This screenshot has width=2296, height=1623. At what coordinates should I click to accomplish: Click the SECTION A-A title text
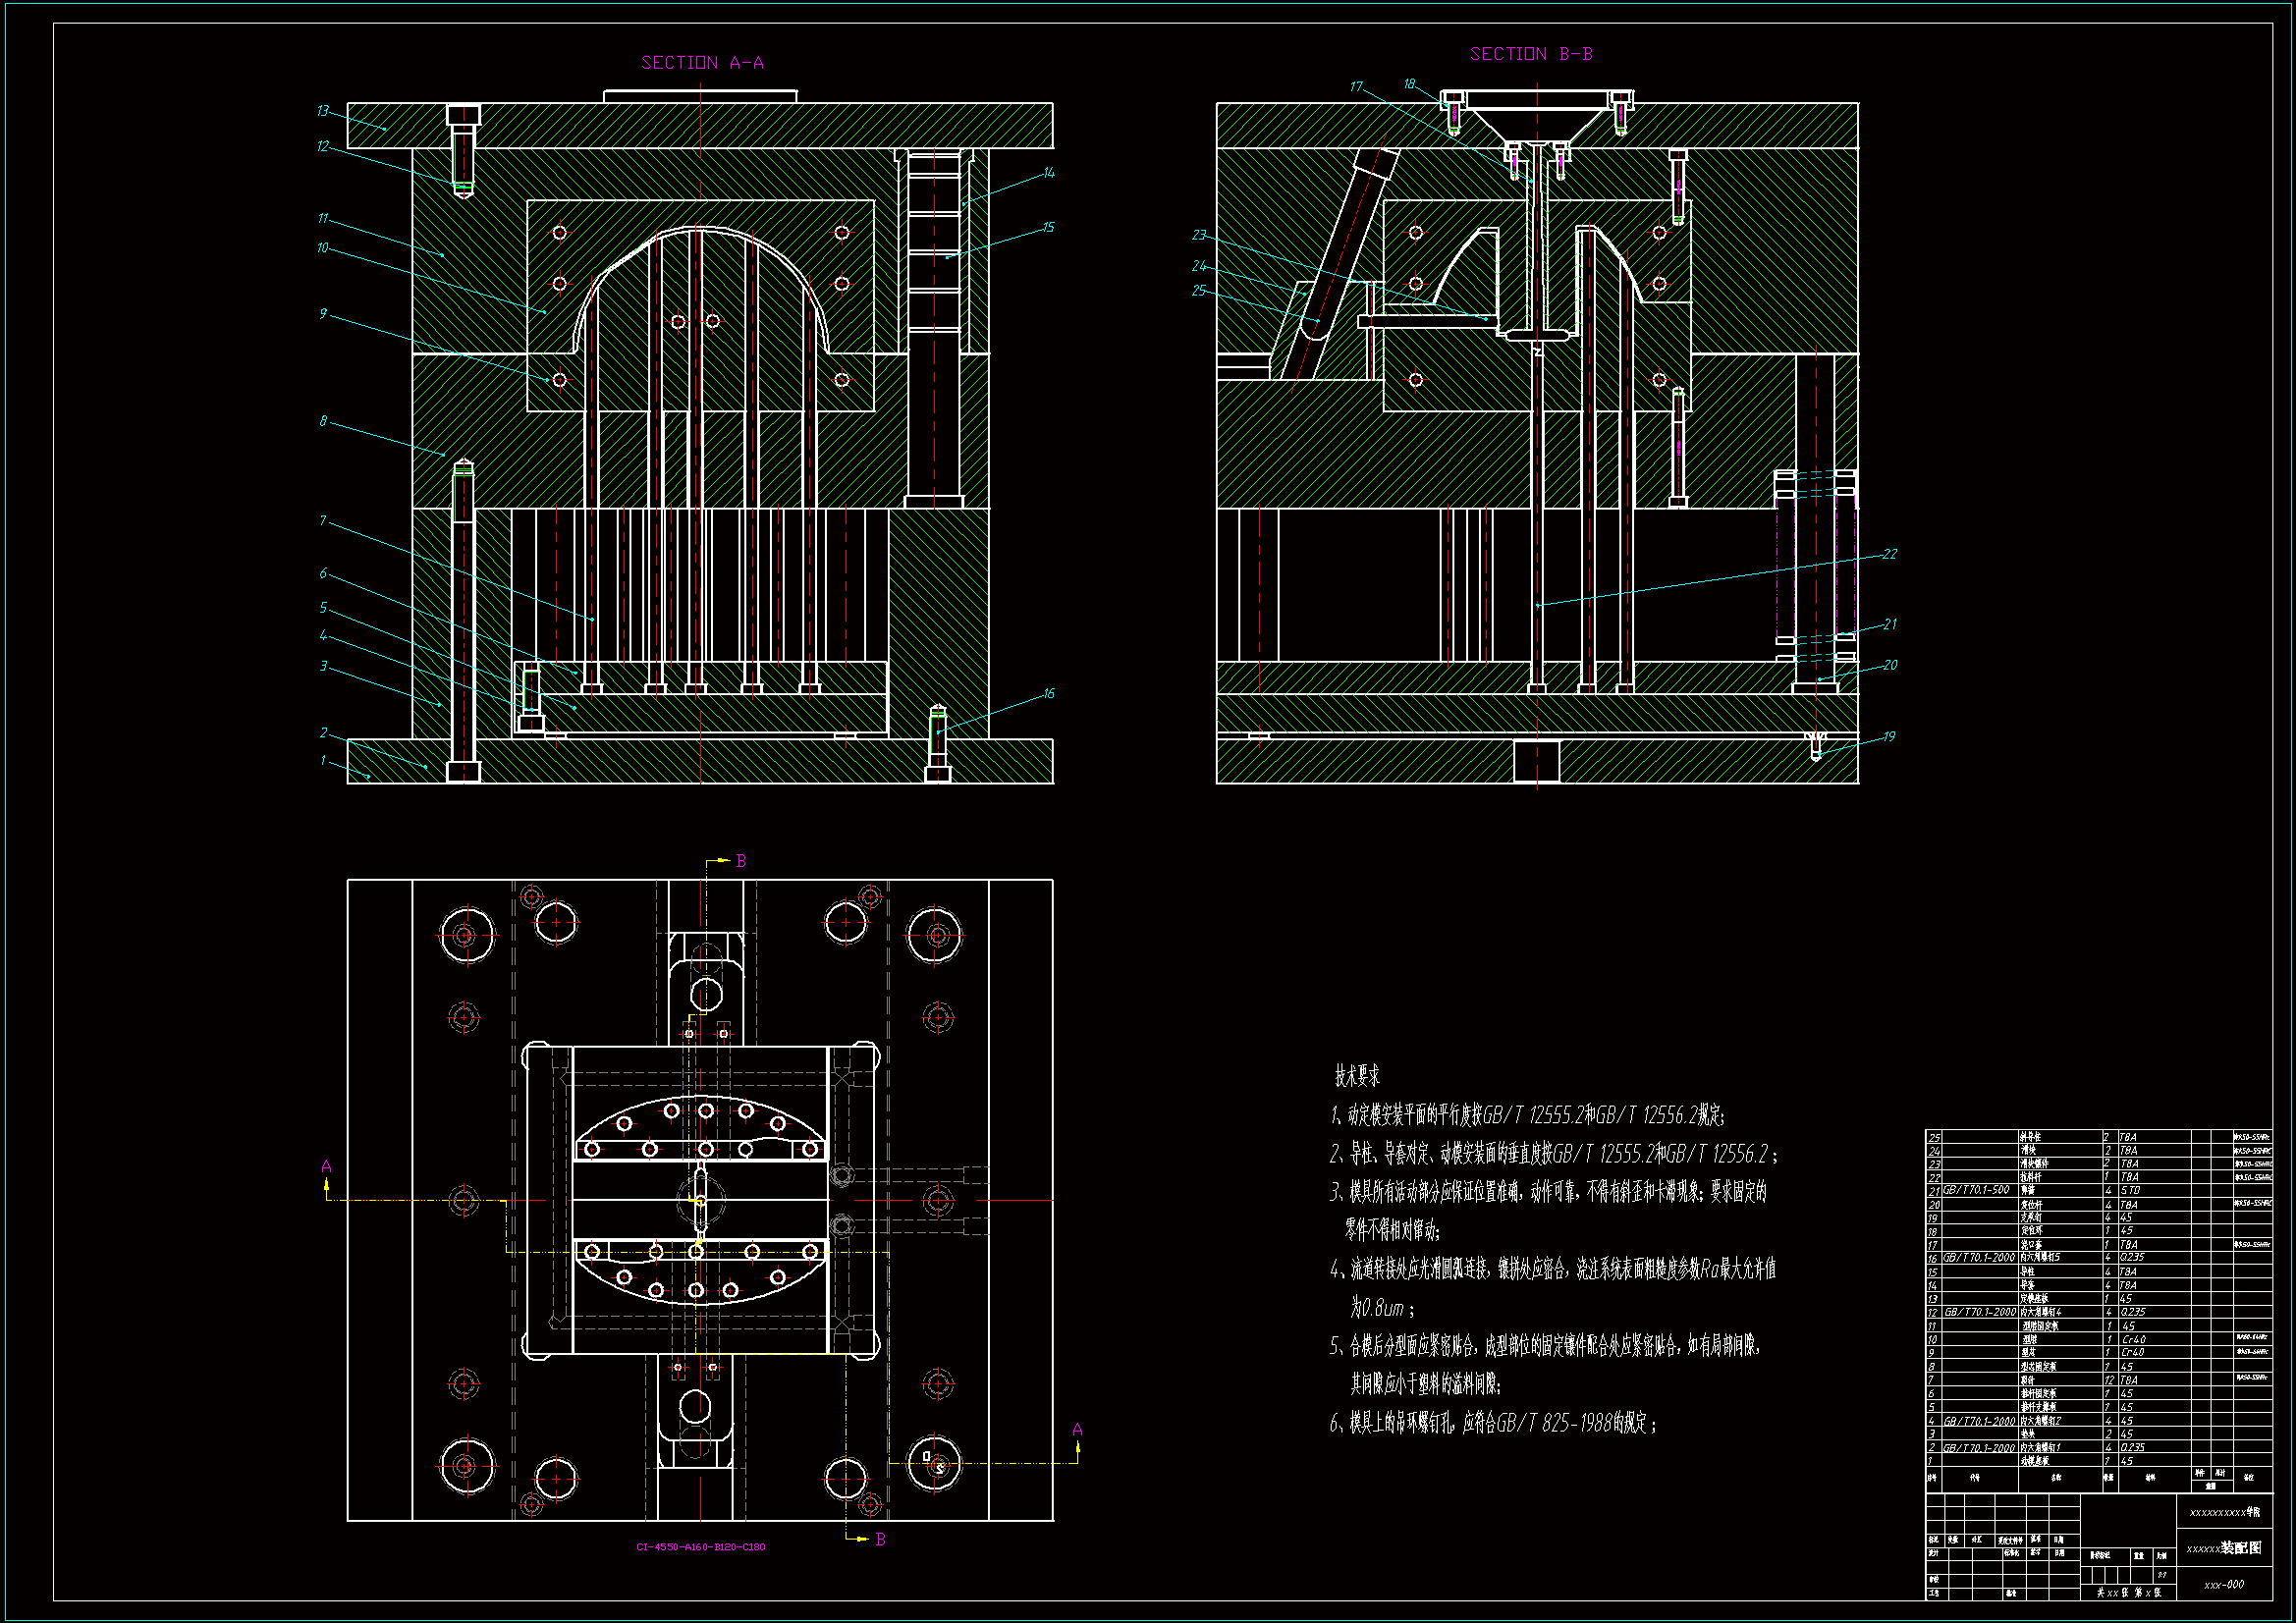click(x=702, y=63)
